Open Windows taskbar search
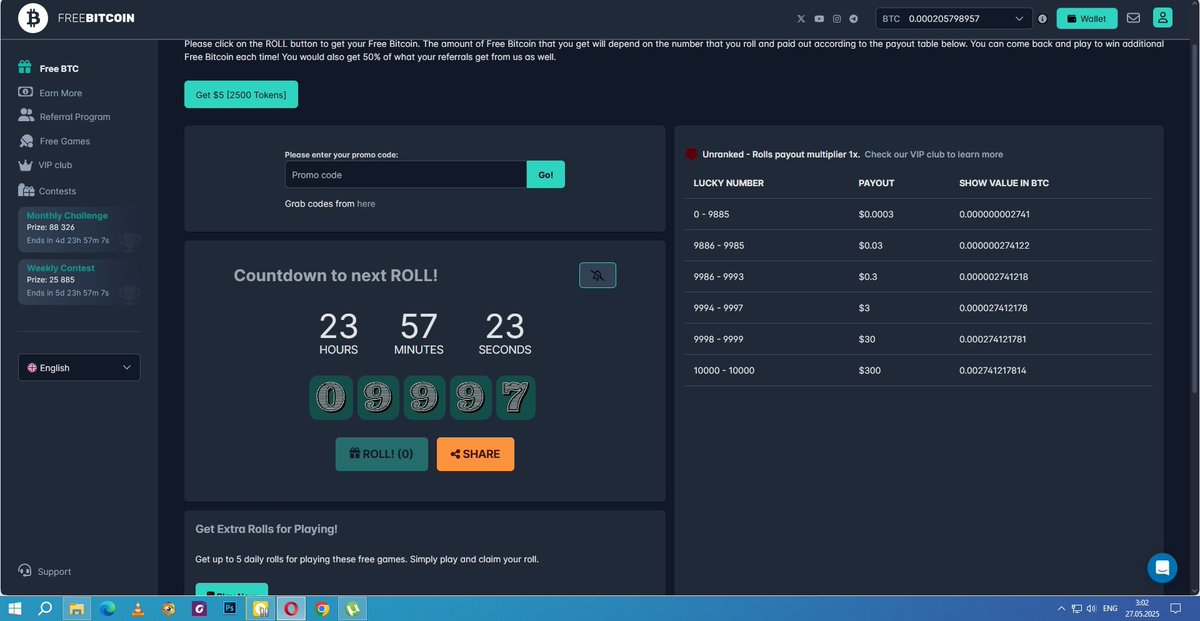Screen dimensions: 1200x621 click(45, 608)
